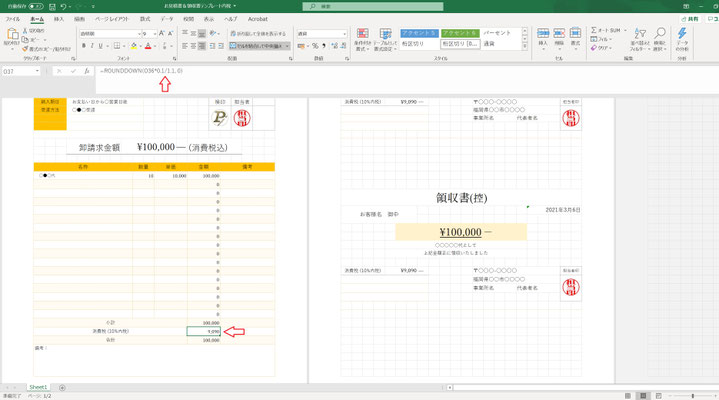Click the Cut scissors icon
The image size is (719, 400).
pyautogui.click(x=26, y=30)
